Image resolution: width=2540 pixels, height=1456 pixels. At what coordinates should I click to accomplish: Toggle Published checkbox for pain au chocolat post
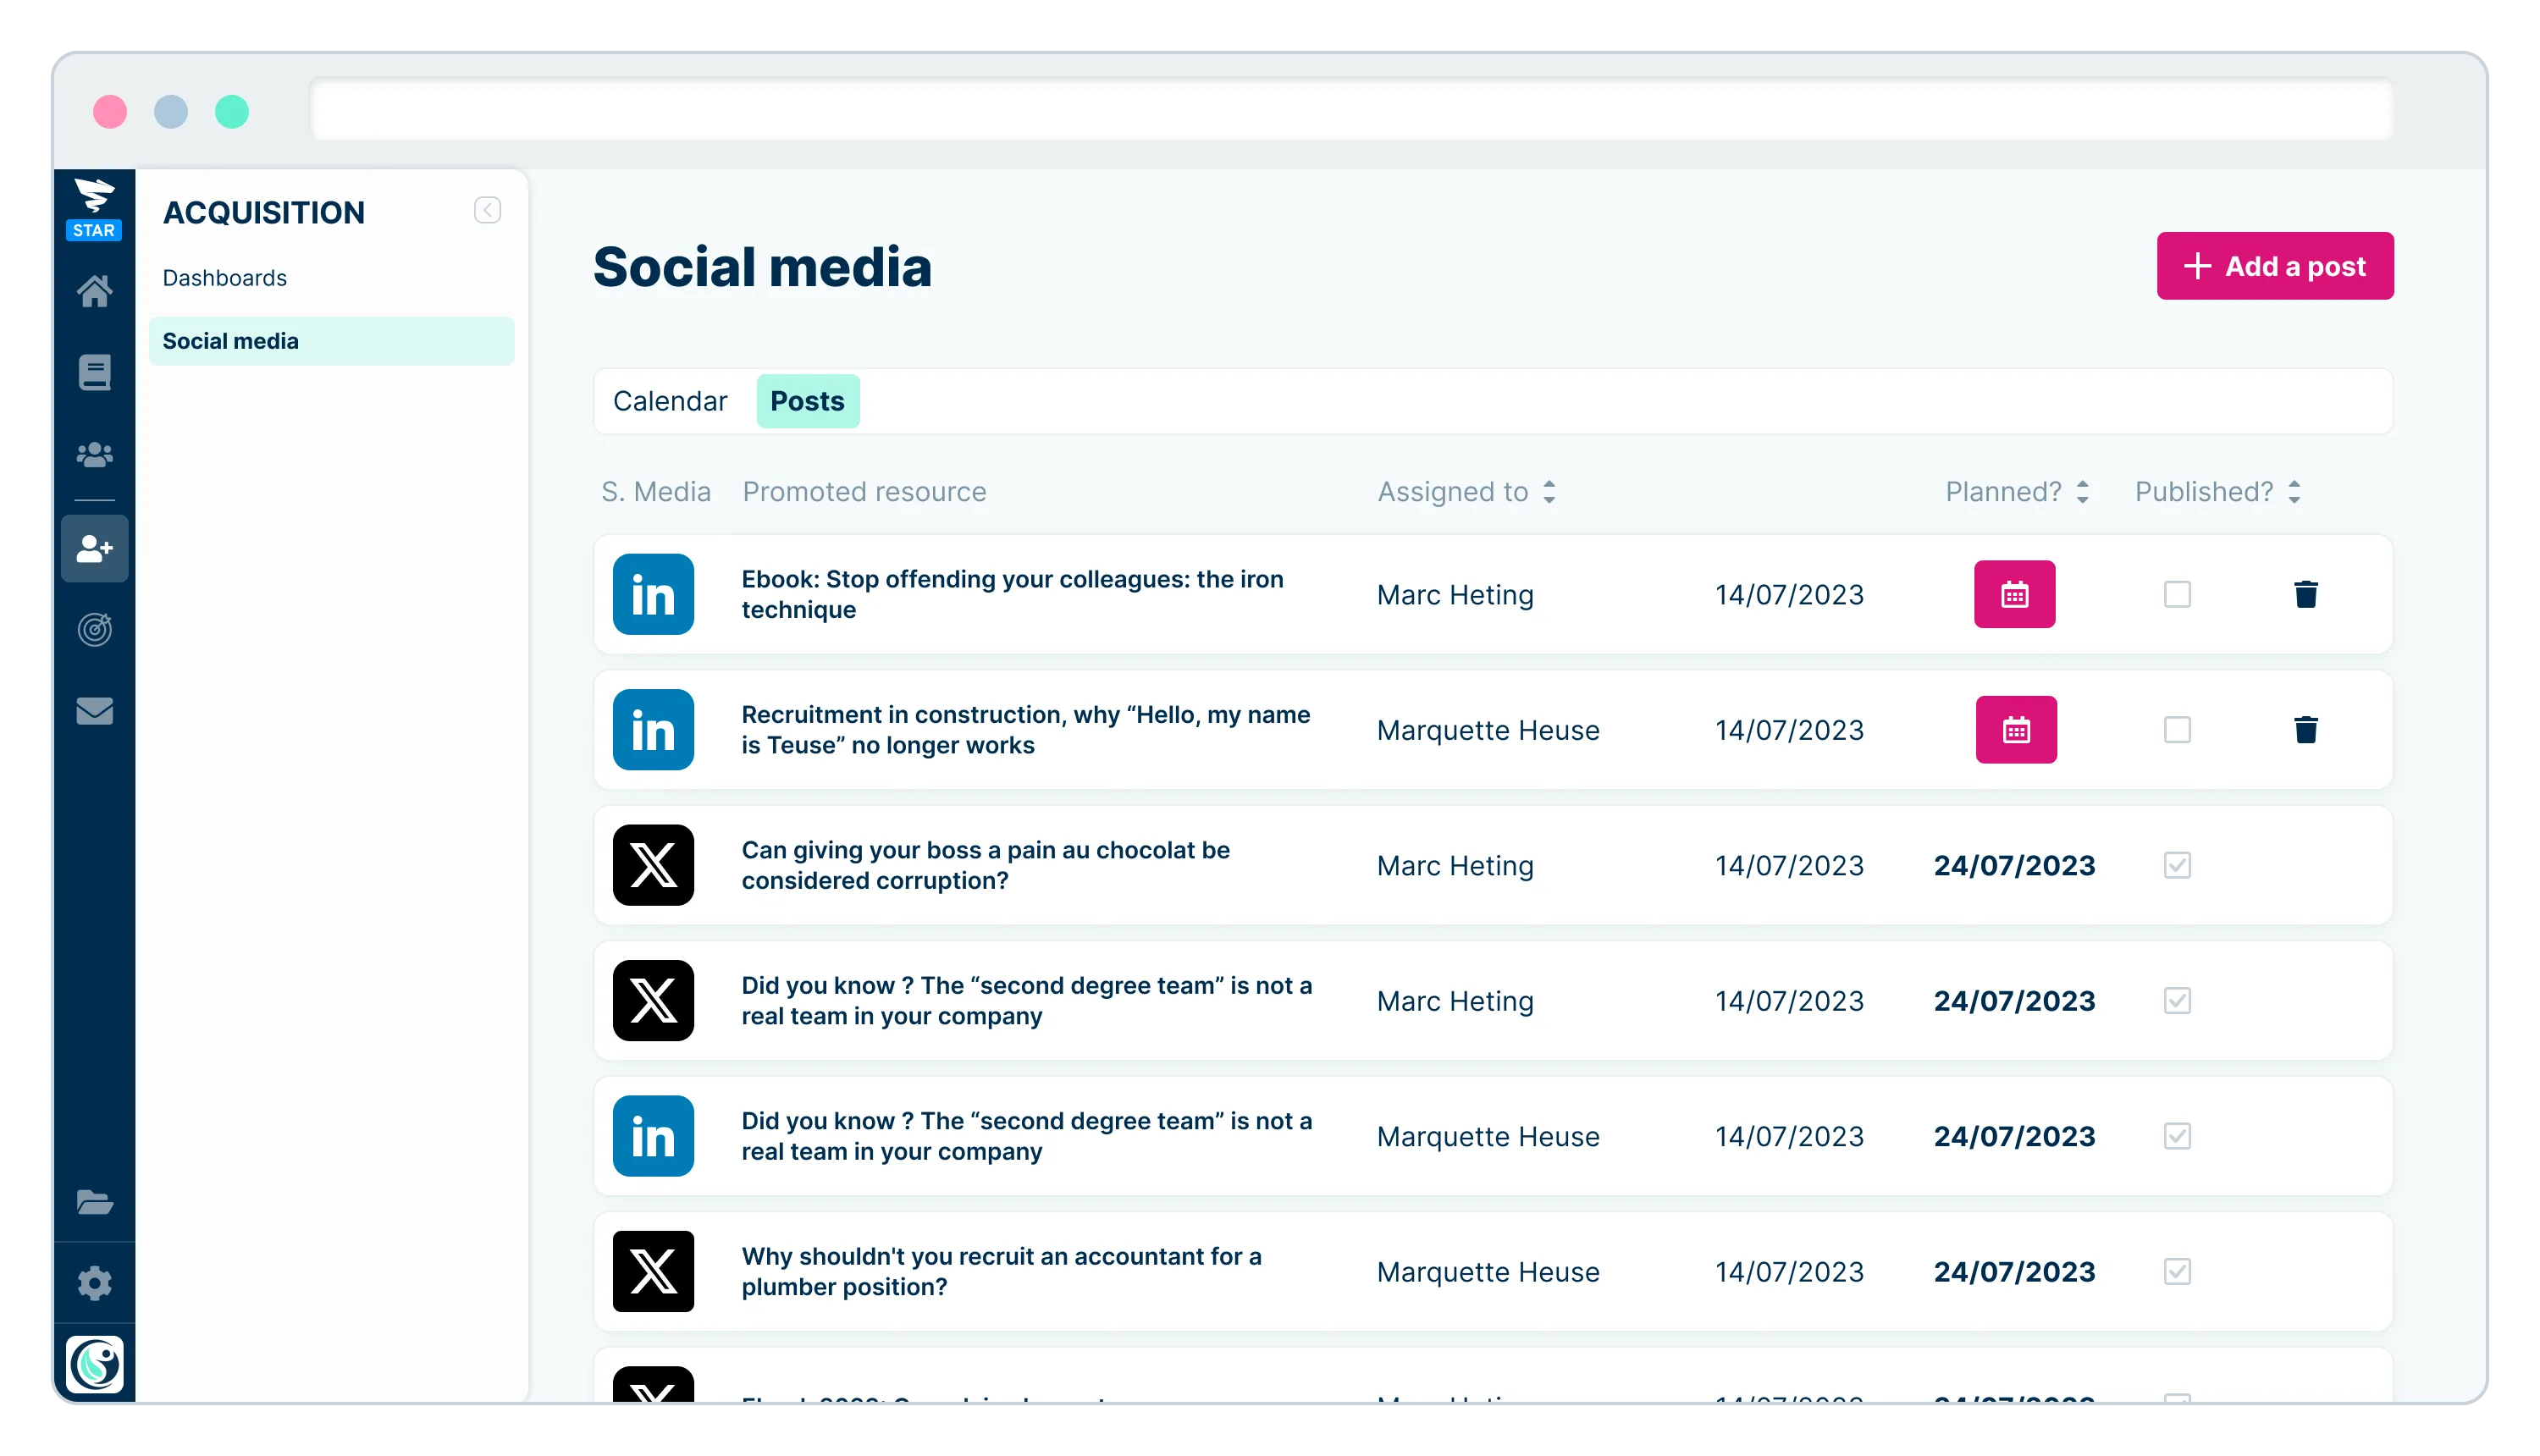click(x=2177, y=865)
